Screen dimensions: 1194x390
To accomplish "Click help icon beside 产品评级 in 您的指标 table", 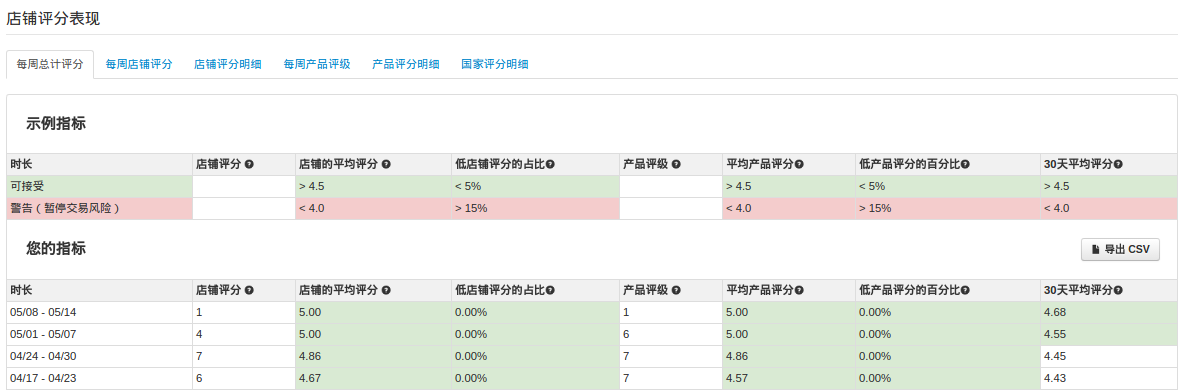I will click(676, 290).
